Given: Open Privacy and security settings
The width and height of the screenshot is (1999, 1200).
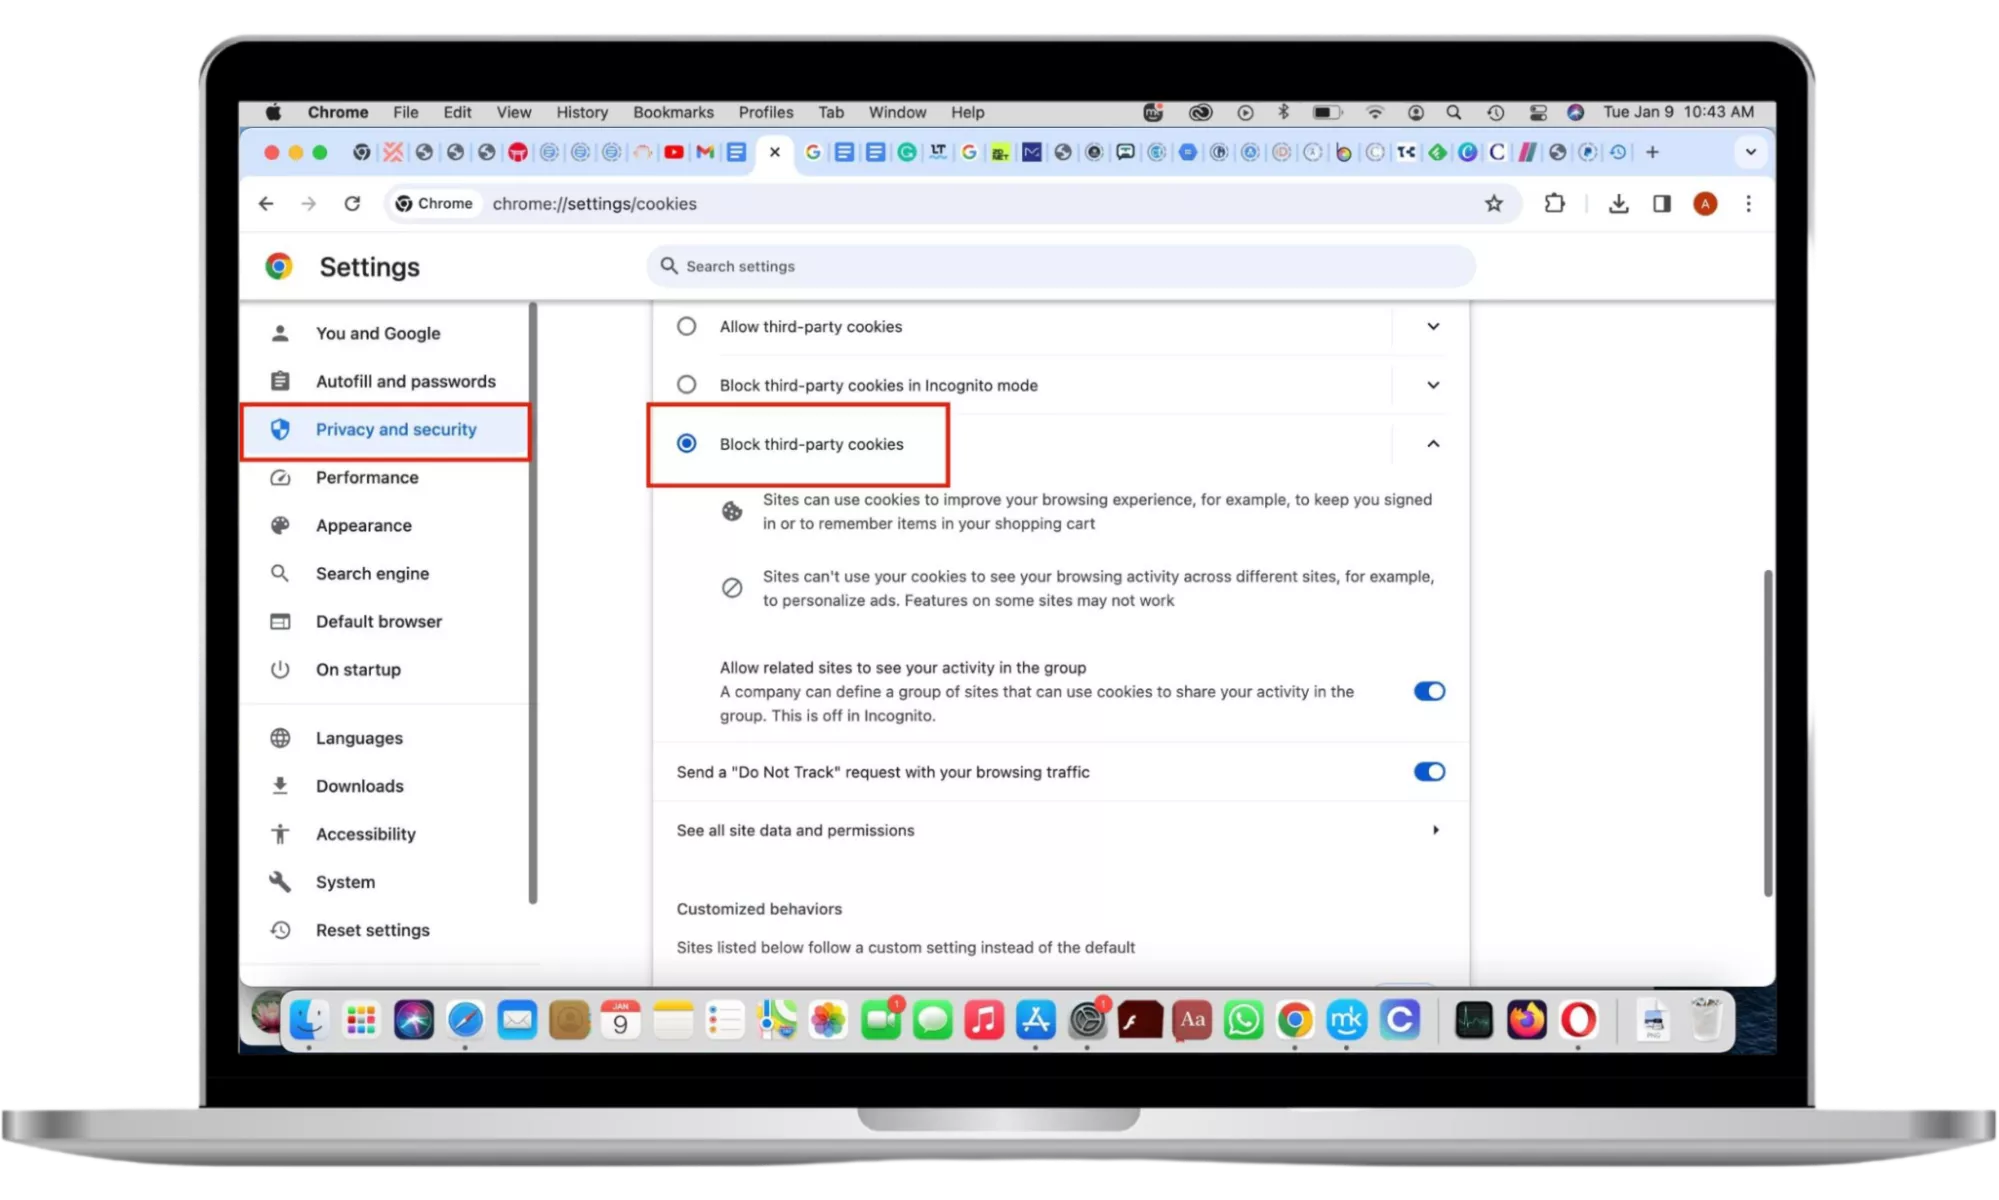Looking at the screenshot, I should [385, 430].
